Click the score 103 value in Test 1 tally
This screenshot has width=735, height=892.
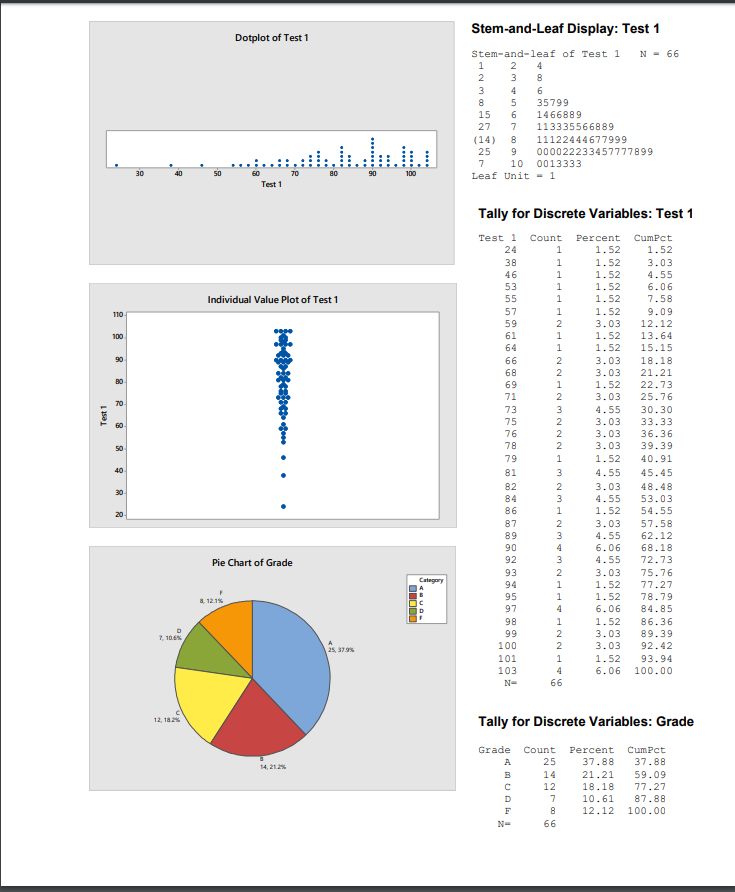point(507,671)
